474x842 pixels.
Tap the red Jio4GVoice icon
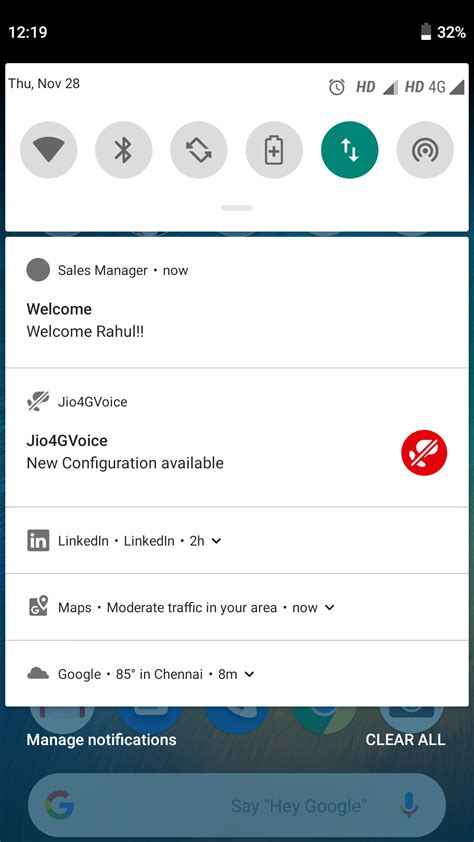pyautogui.click(x=424, y=452)
